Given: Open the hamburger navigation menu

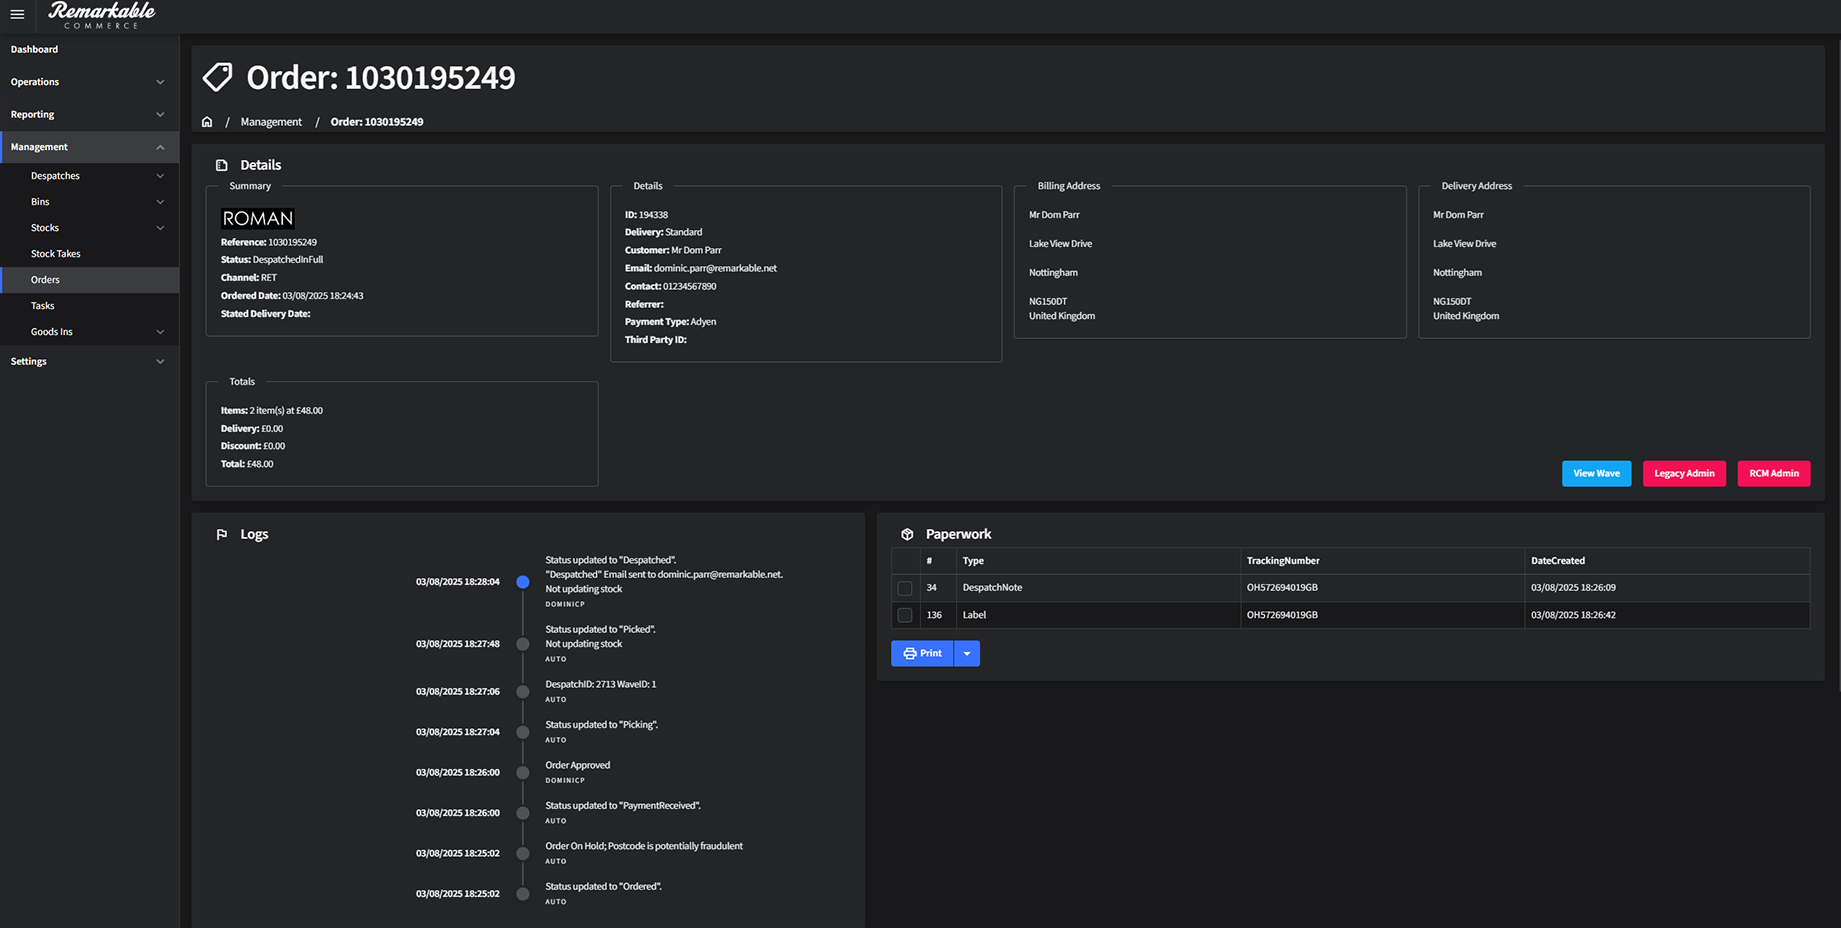Looking at the screenshot, I should pyautogui.click(x=17, y=14).
